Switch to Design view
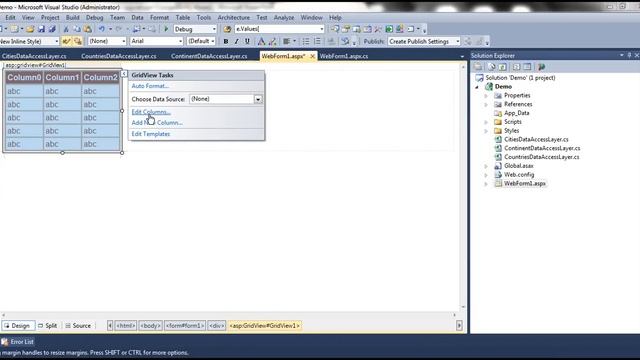 [18, 326]
